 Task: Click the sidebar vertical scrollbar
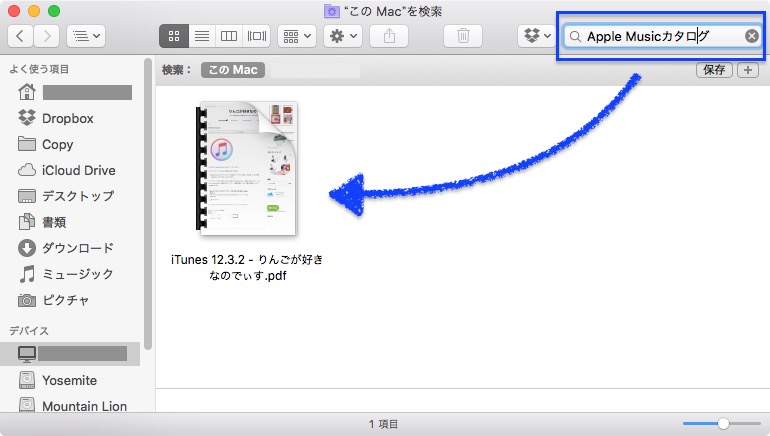coord(147,204)
